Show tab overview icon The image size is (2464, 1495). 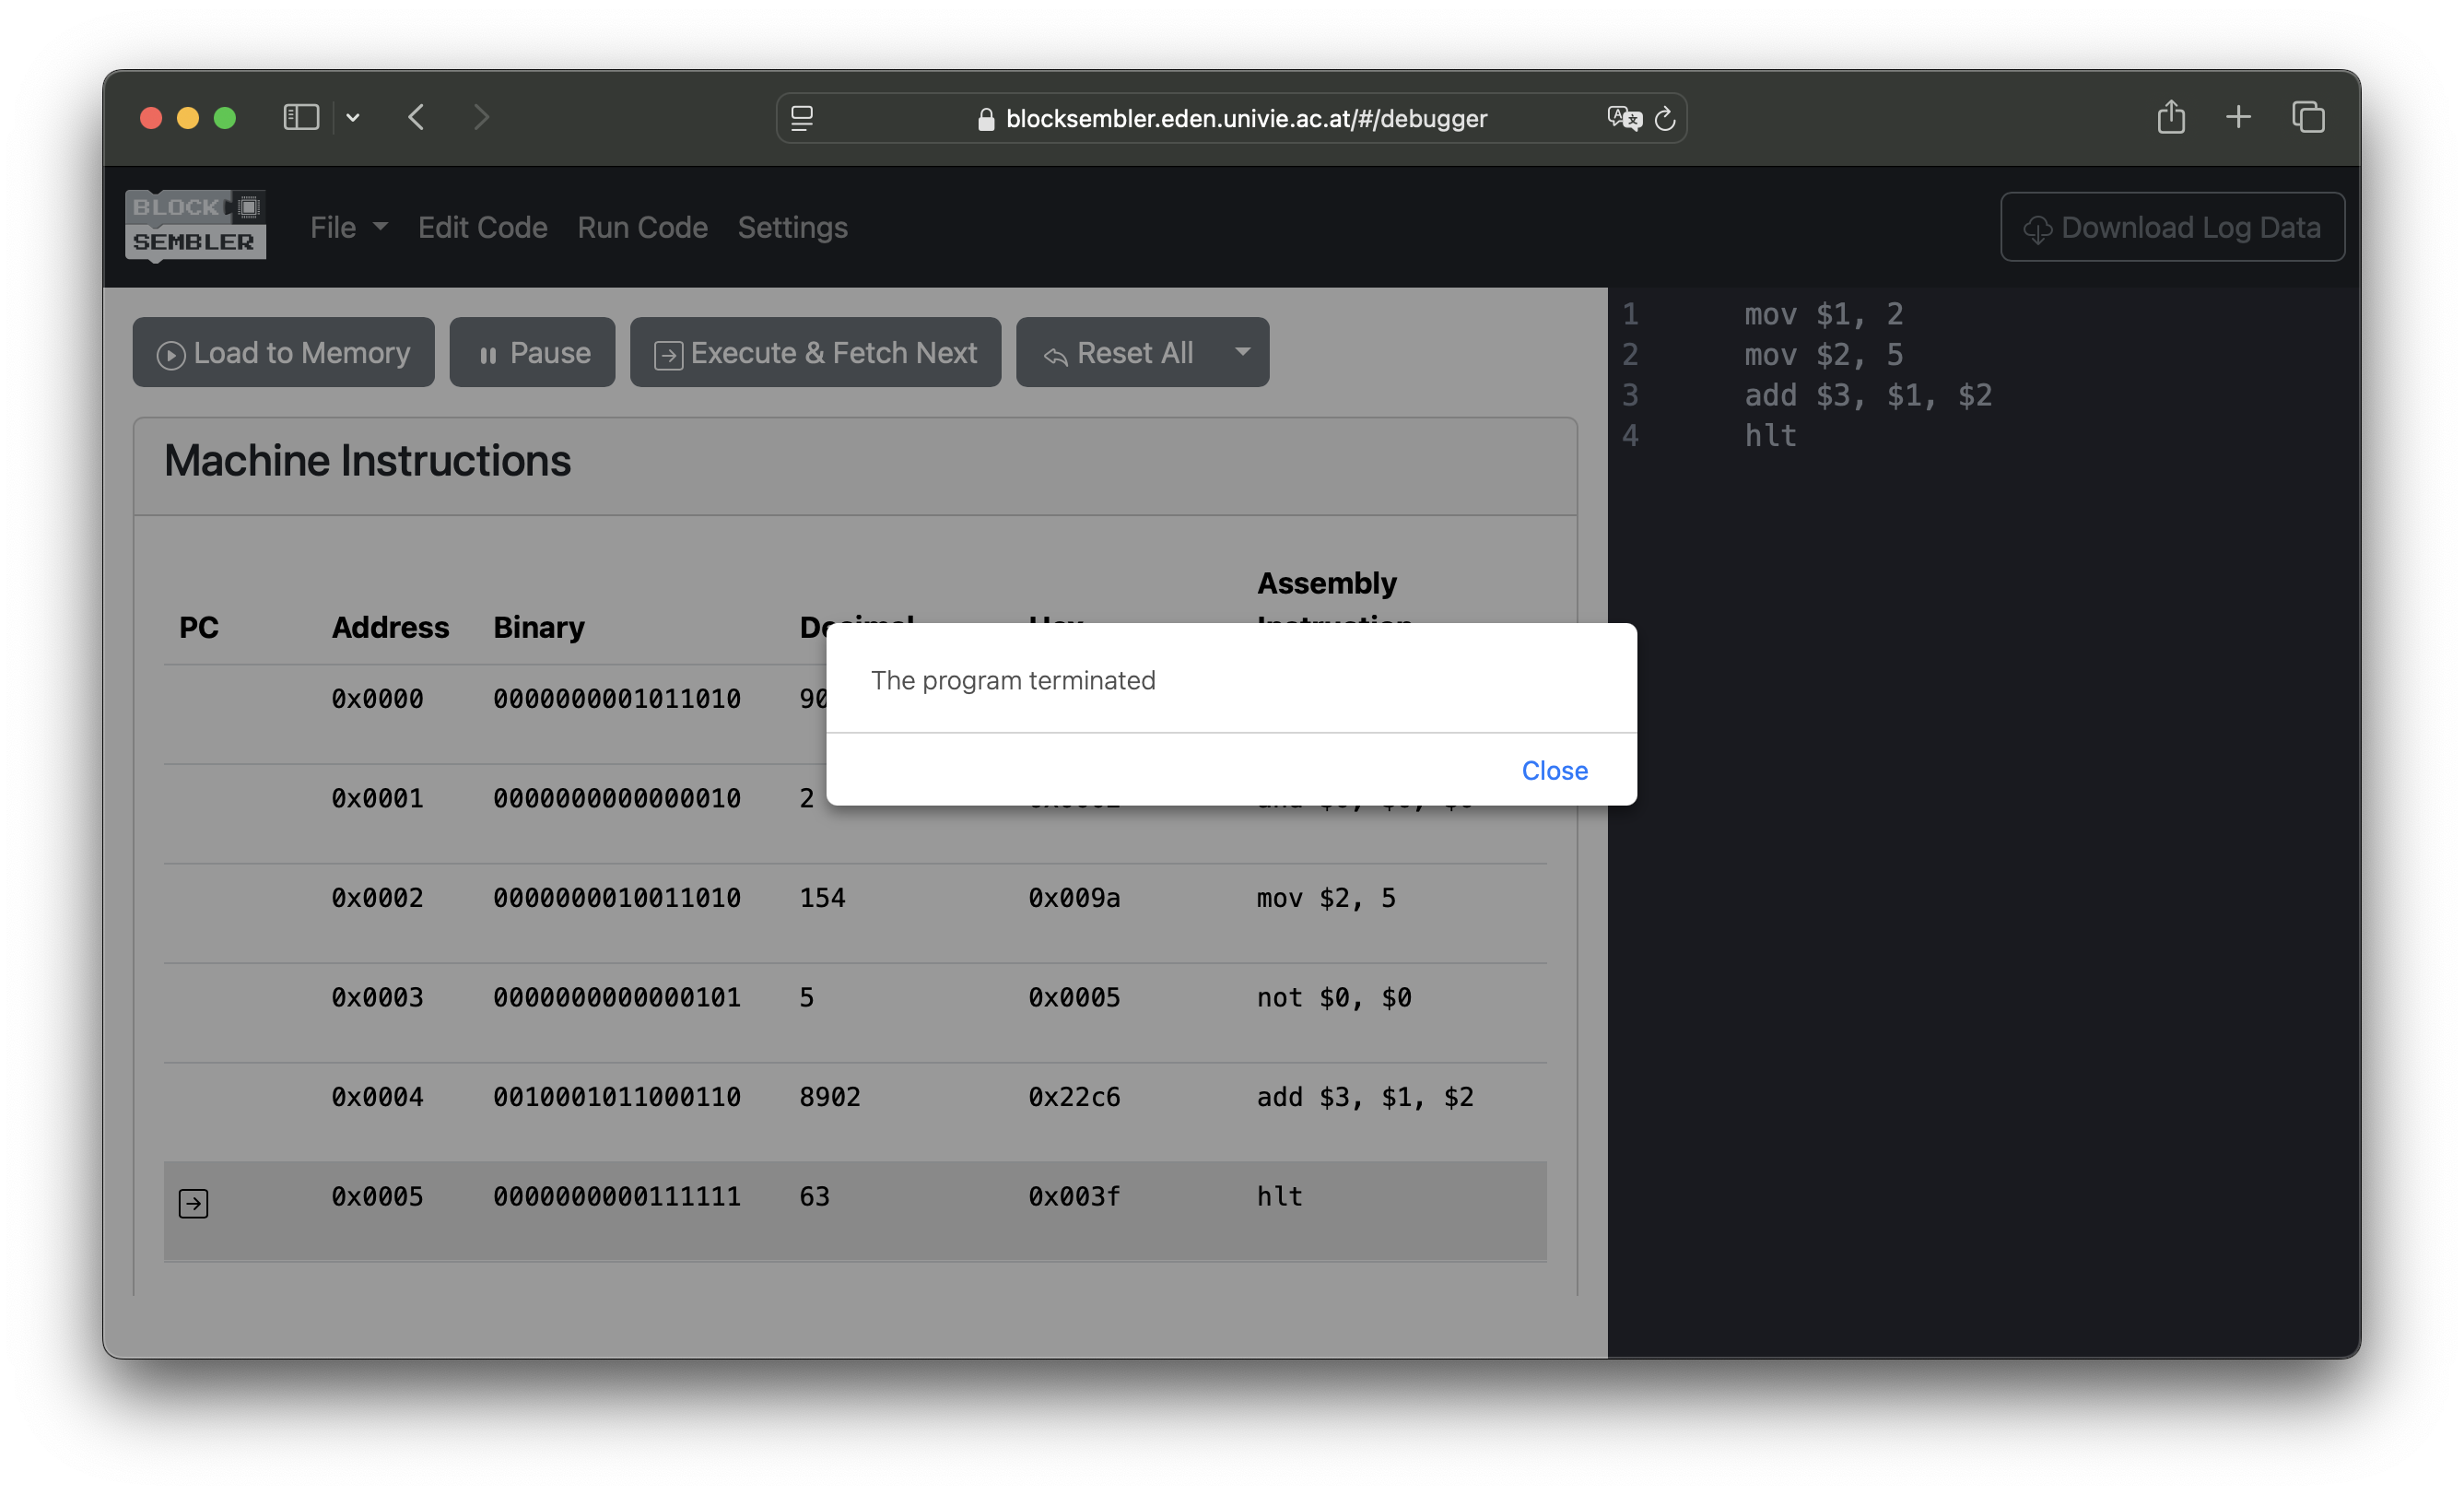coord(2308,118)
